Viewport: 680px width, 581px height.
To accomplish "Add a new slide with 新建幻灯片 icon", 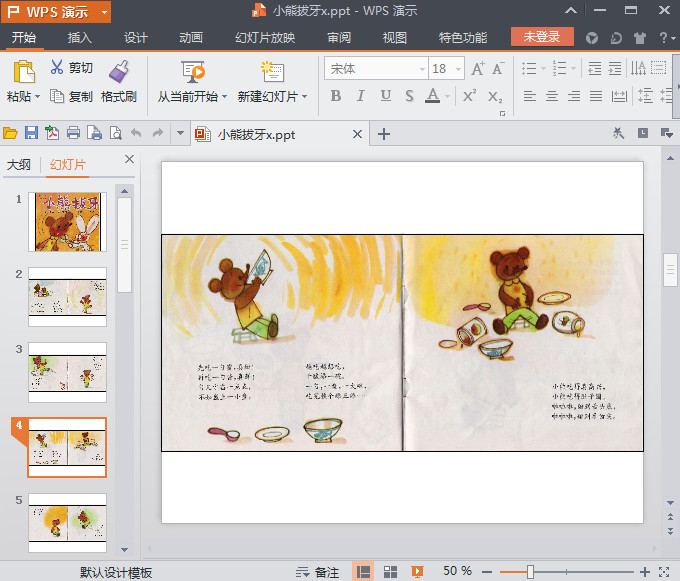I will (x=272, y=72).
